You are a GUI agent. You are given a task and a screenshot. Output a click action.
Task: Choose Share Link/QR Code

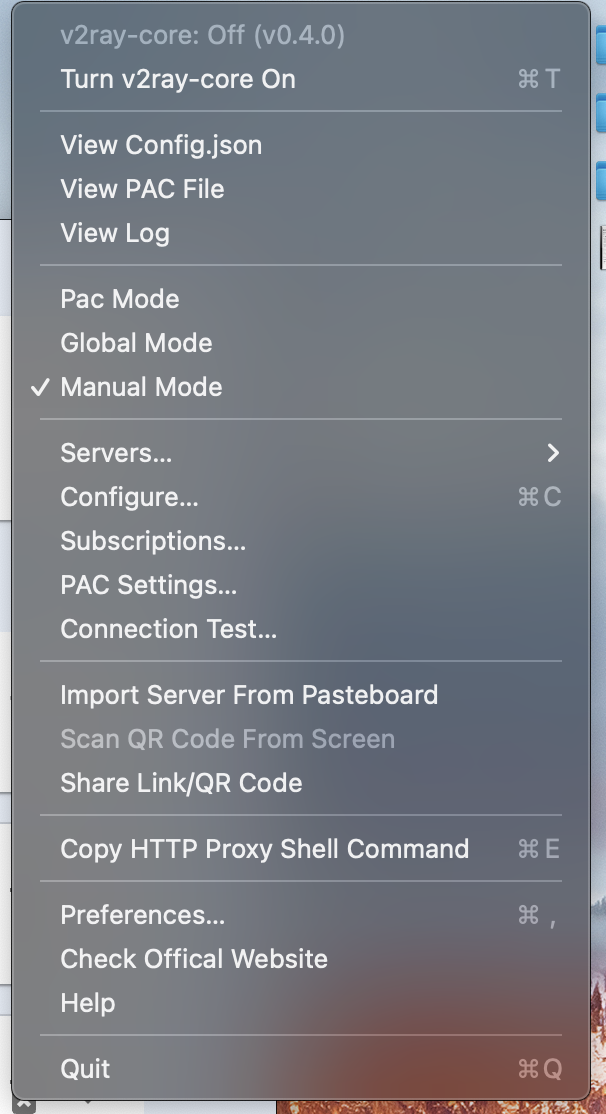point(181,783)
